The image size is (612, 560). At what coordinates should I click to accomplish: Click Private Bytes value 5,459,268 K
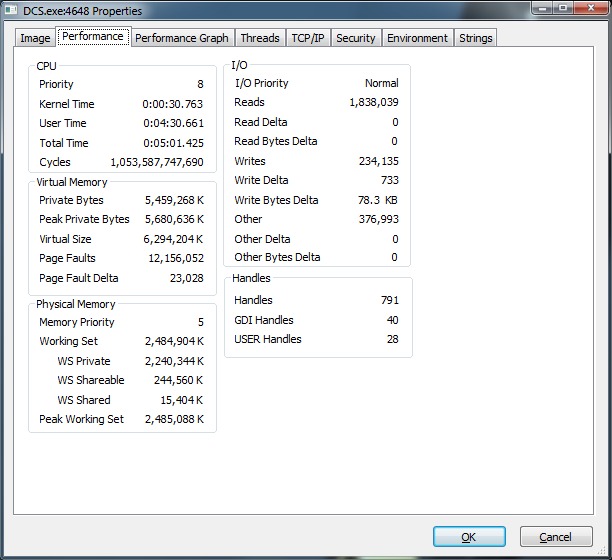174,200
